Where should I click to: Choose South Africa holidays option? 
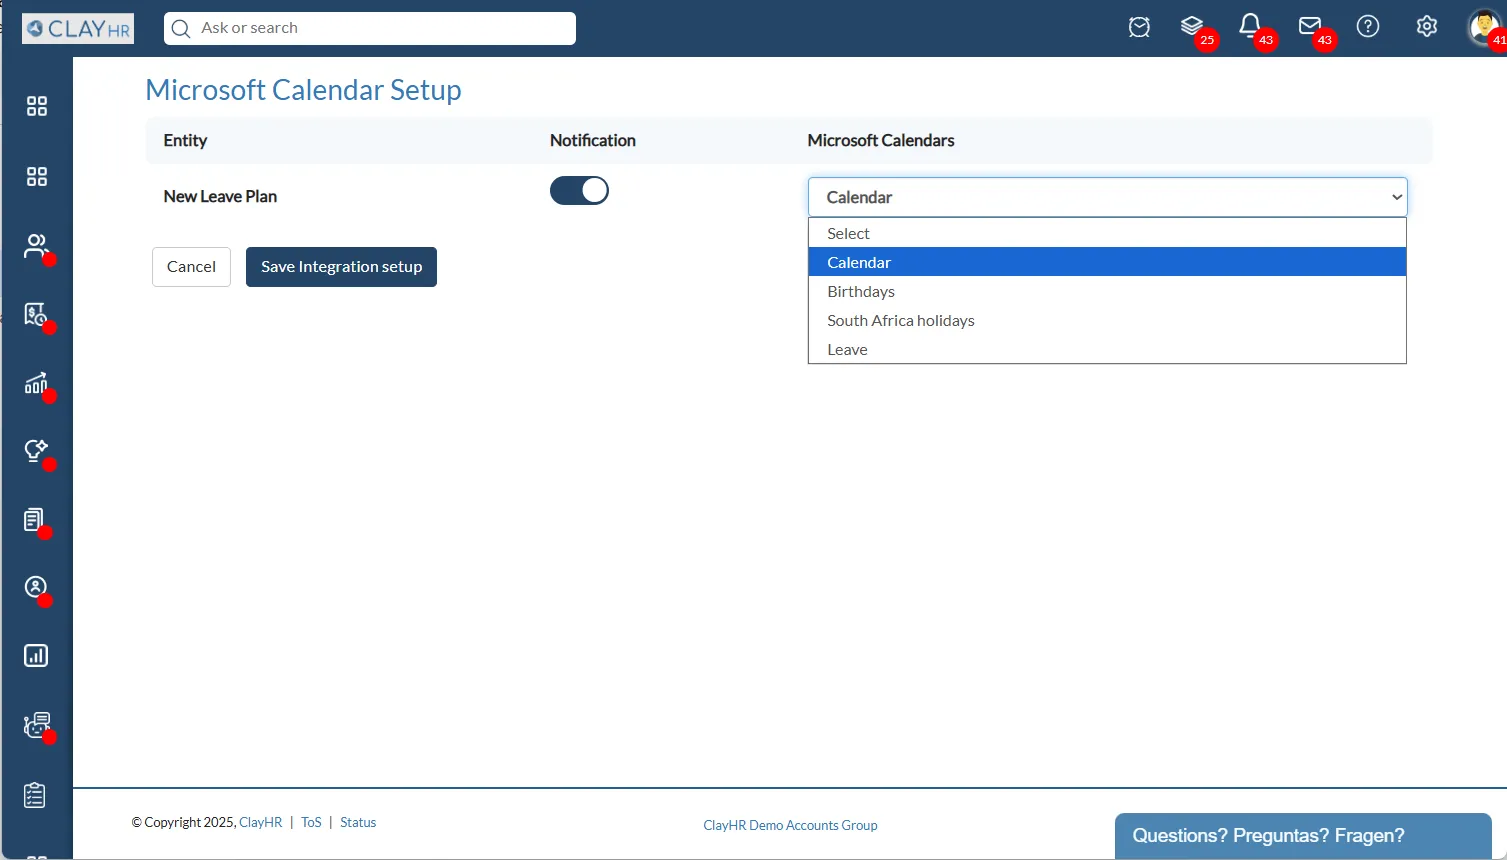[1107, 320]
